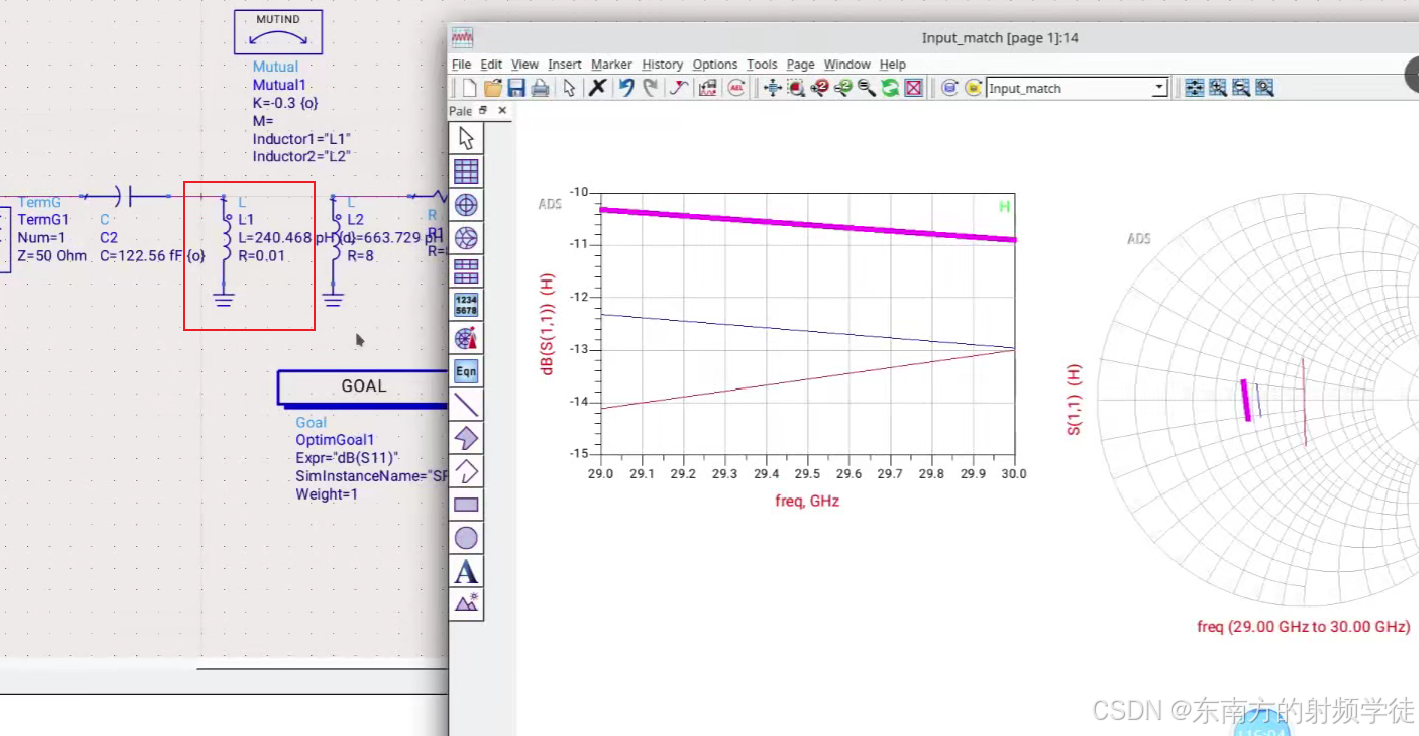Select the GOAL component in the schematic
The image size is (1419, 736).
(362, 387)
